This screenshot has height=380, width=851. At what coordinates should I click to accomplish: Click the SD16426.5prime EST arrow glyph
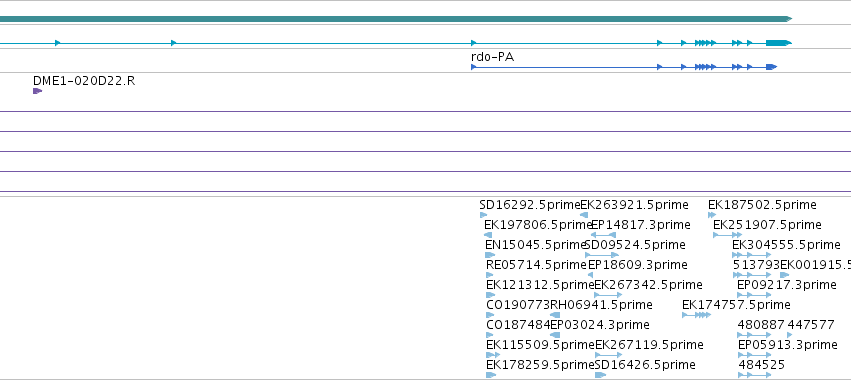click(x=600, y=375)
